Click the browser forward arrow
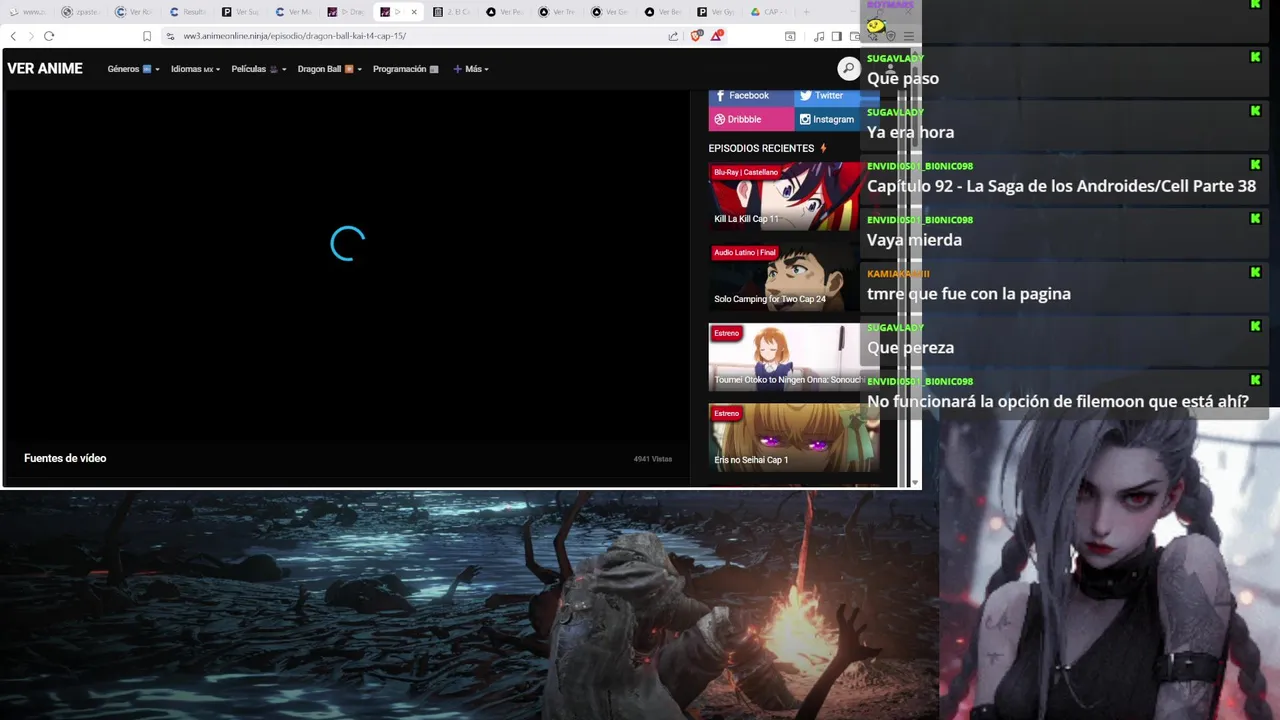 (x=31, y=36)
